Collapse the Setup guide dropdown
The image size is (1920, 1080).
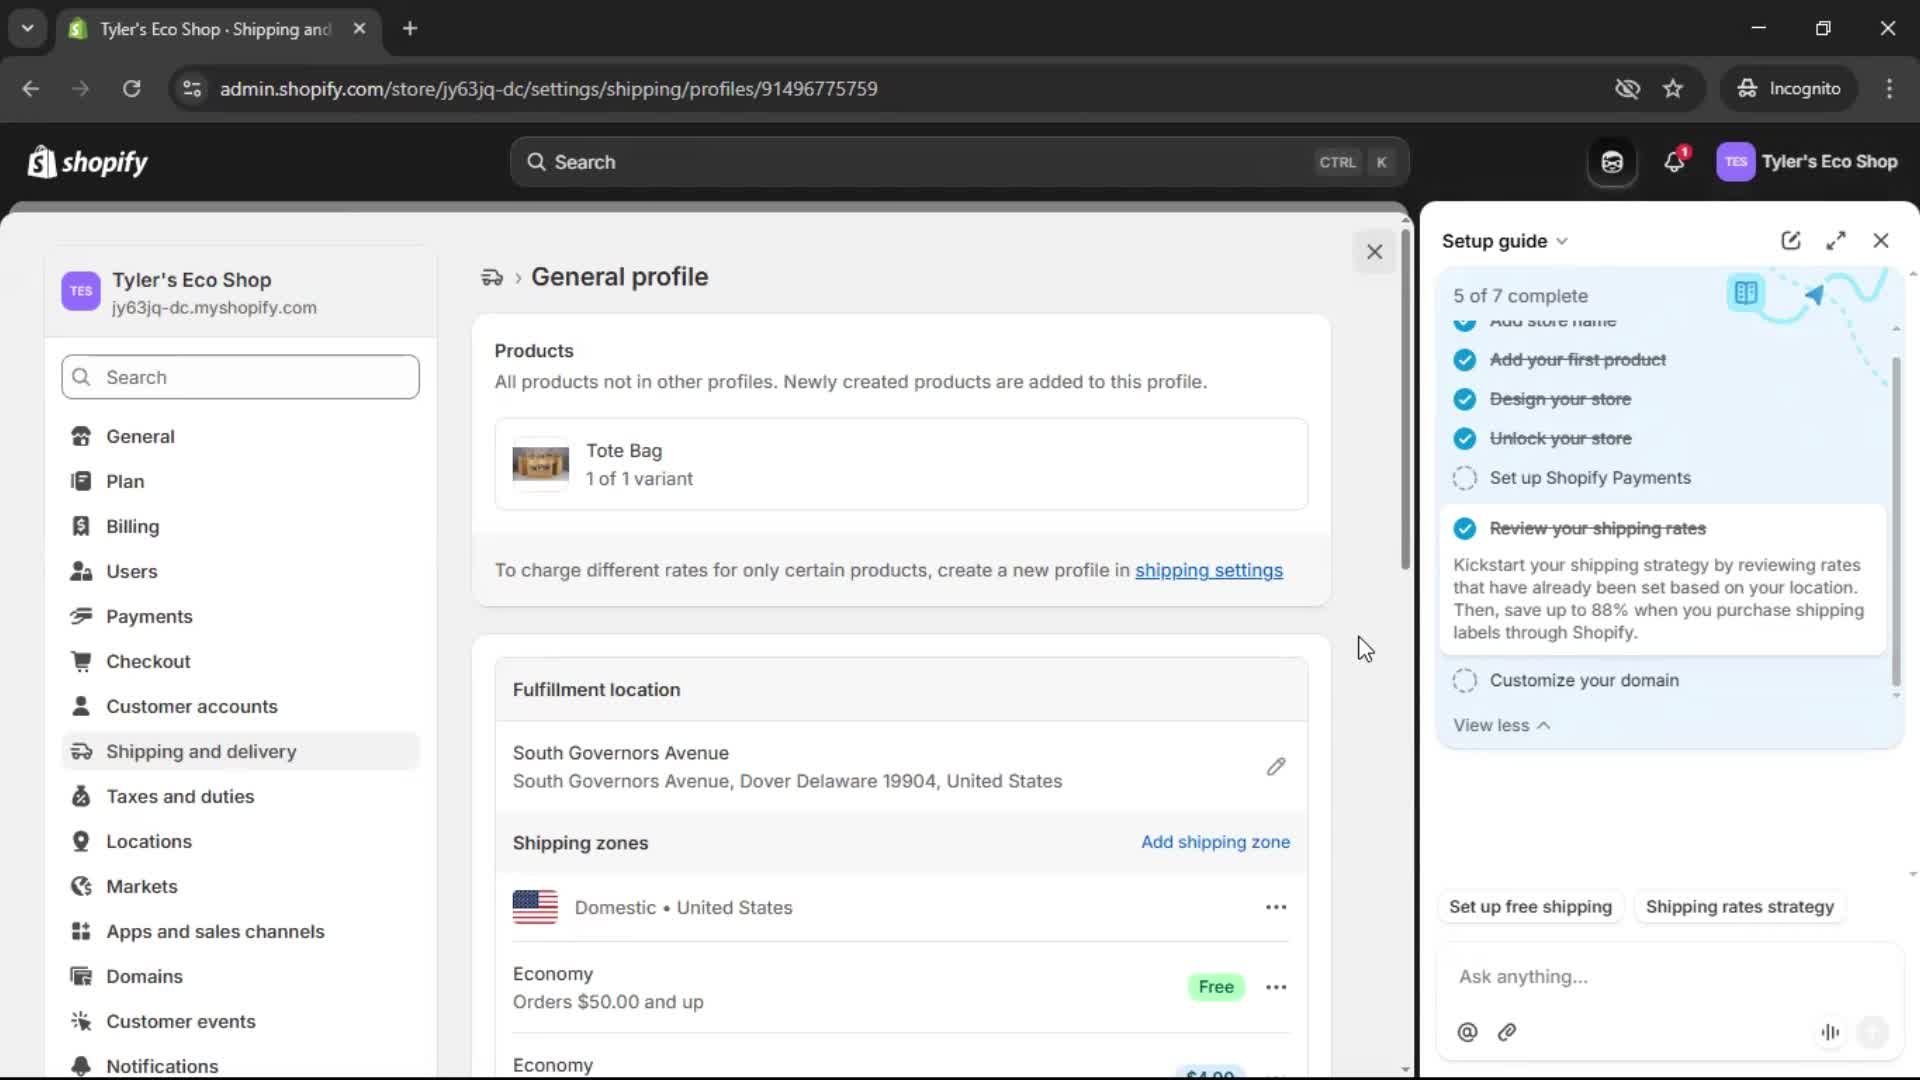coord(1562,240)
